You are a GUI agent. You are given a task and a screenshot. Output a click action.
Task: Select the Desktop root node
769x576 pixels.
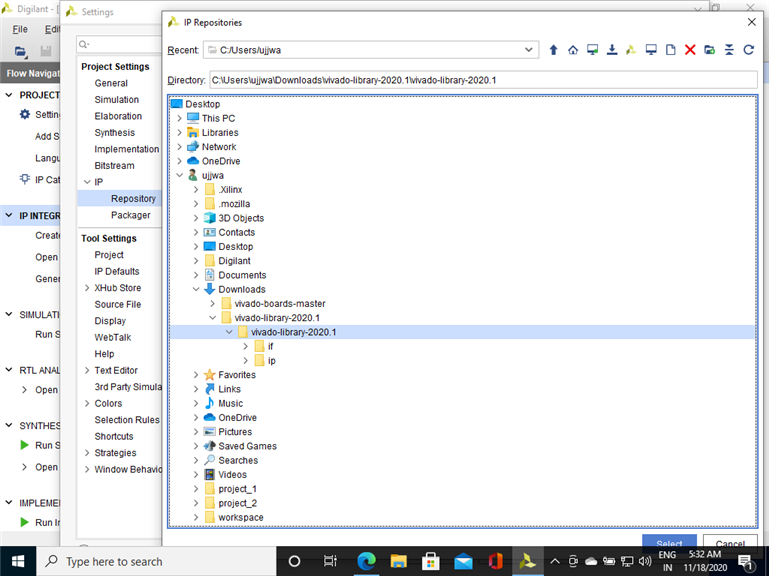click(x=203, y=104)
